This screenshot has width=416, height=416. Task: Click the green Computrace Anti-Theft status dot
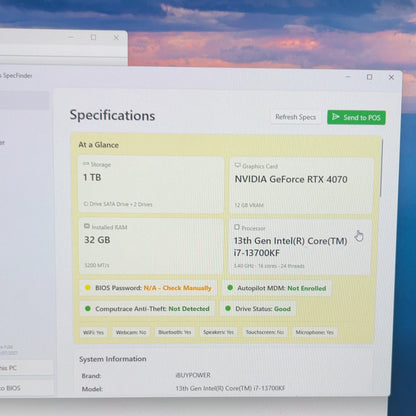click(x=88, y=308)
